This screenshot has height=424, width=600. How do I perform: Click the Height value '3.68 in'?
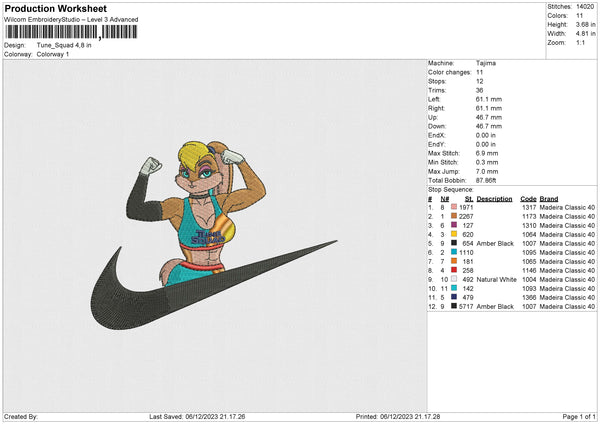585,24
